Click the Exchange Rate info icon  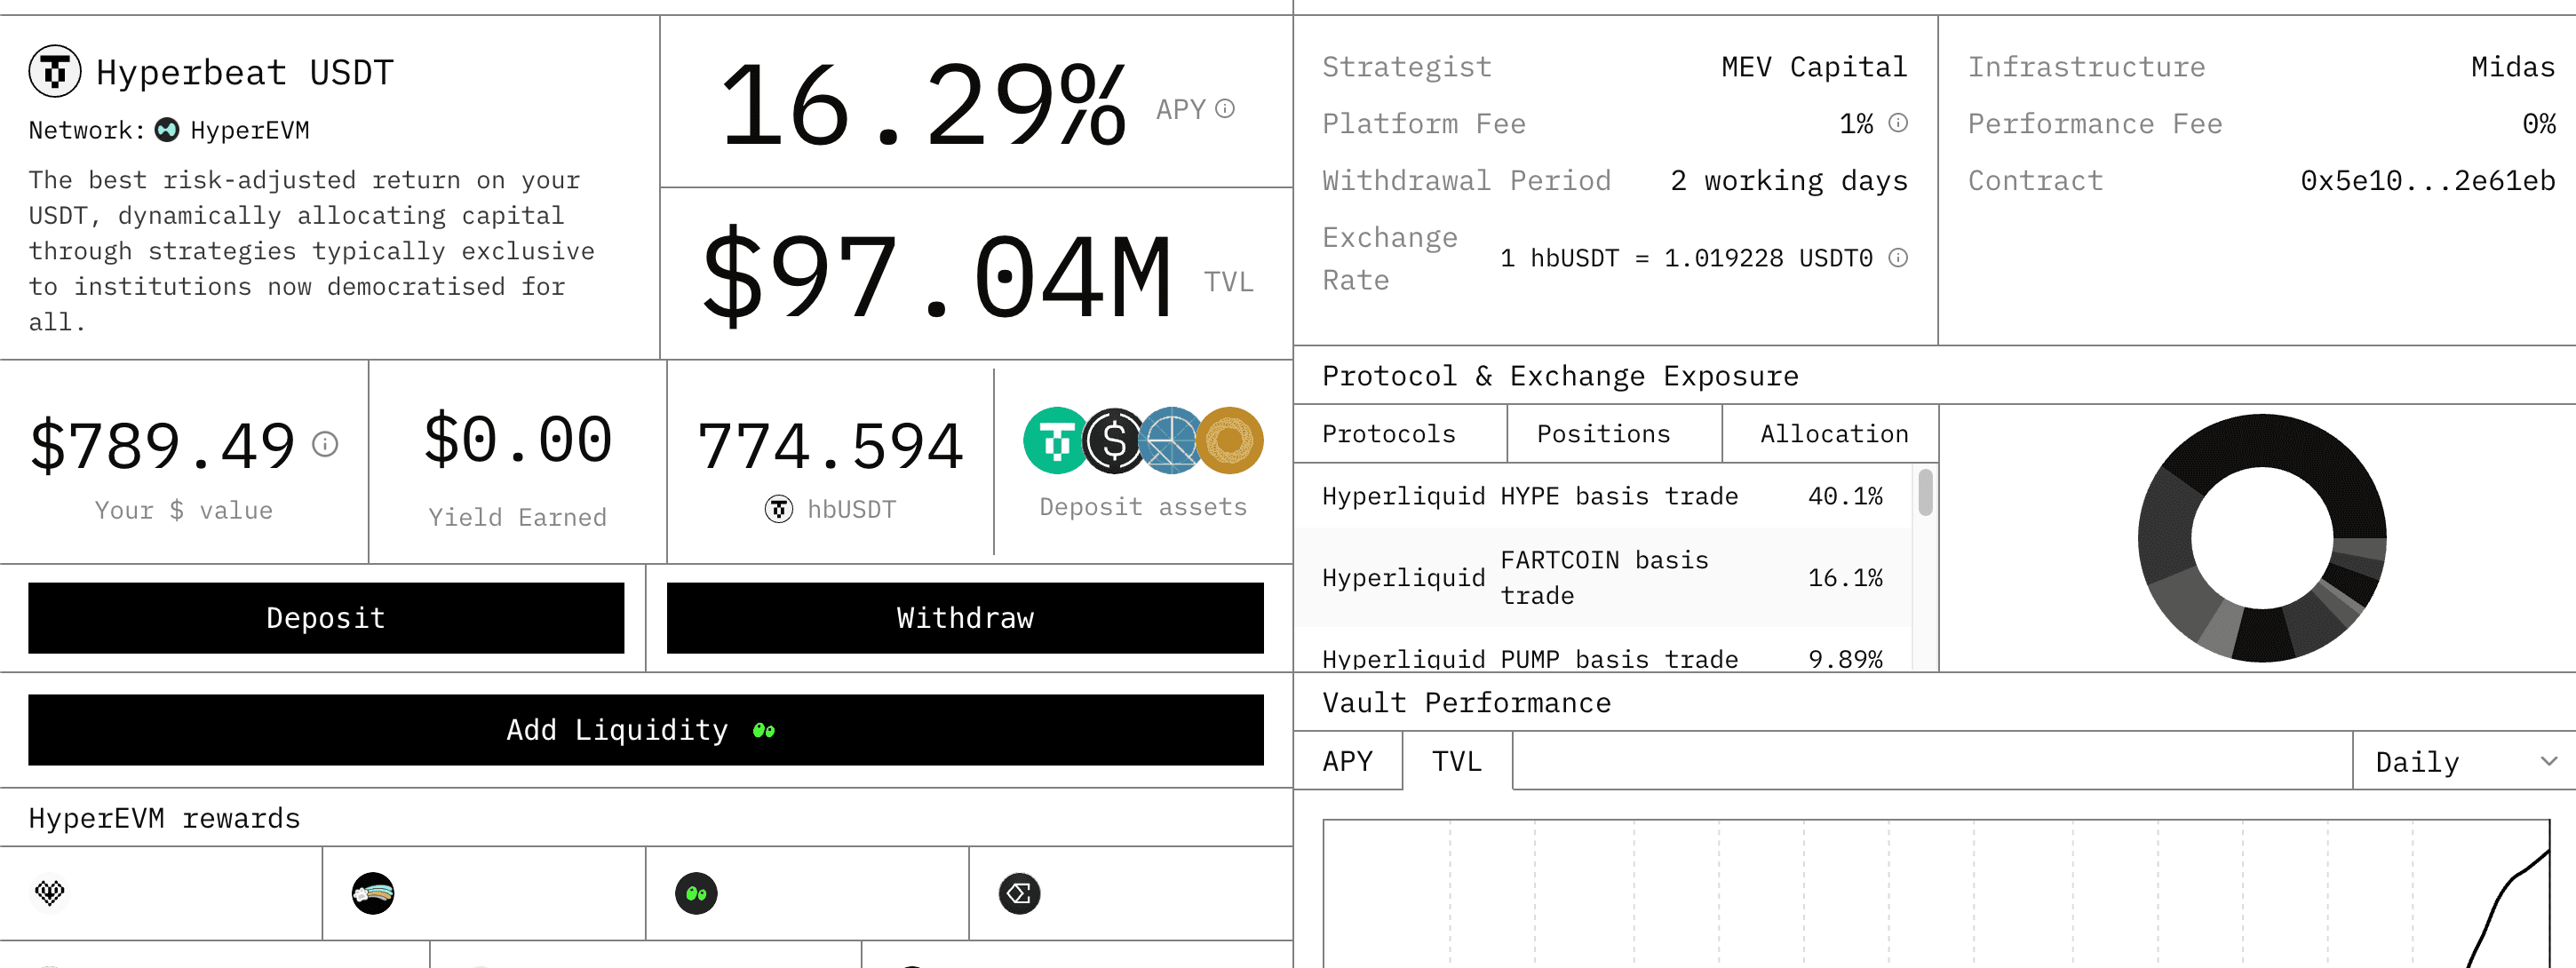tap(1898, 258)
